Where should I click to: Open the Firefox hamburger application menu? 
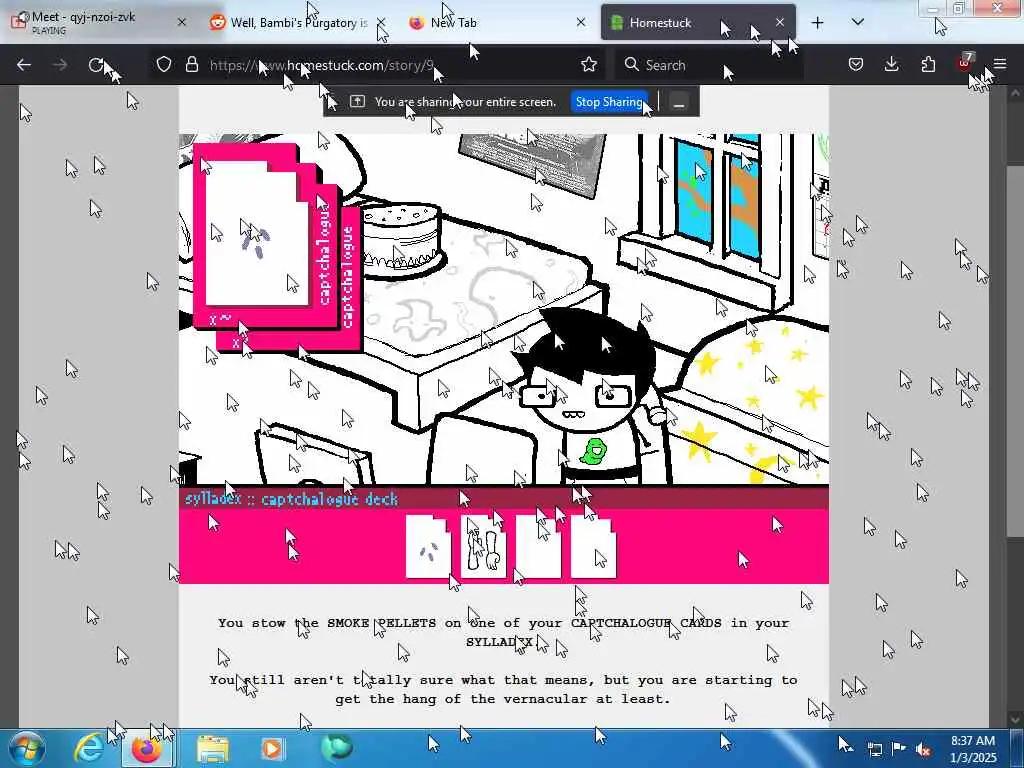(1000, 64)
